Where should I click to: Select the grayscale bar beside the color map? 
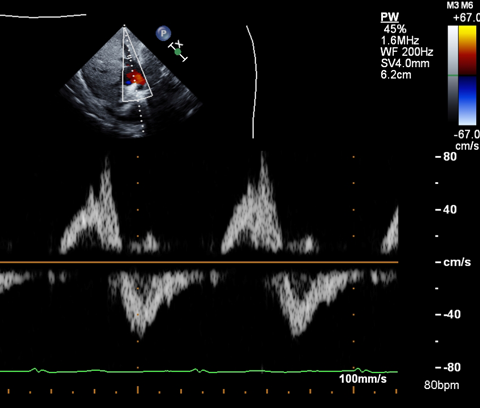tap(453, 75)
